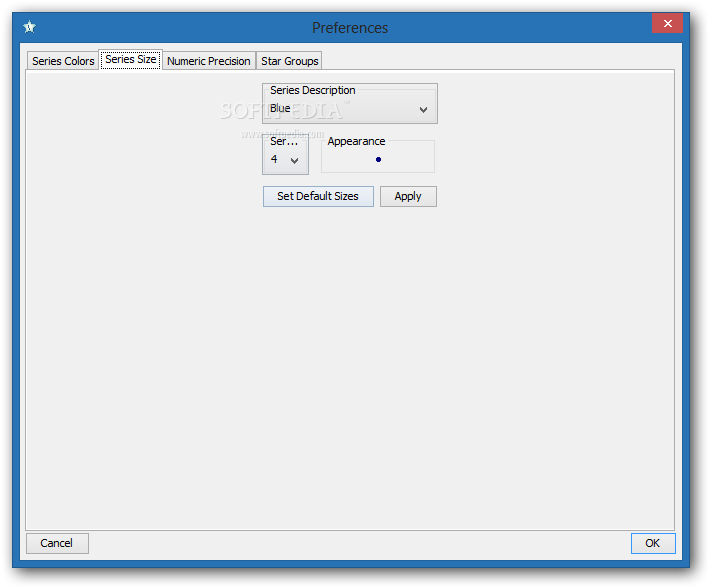Cancel the Preferences dialog
710x588 pixels.
pyautogui.click(x=57, y=543)
